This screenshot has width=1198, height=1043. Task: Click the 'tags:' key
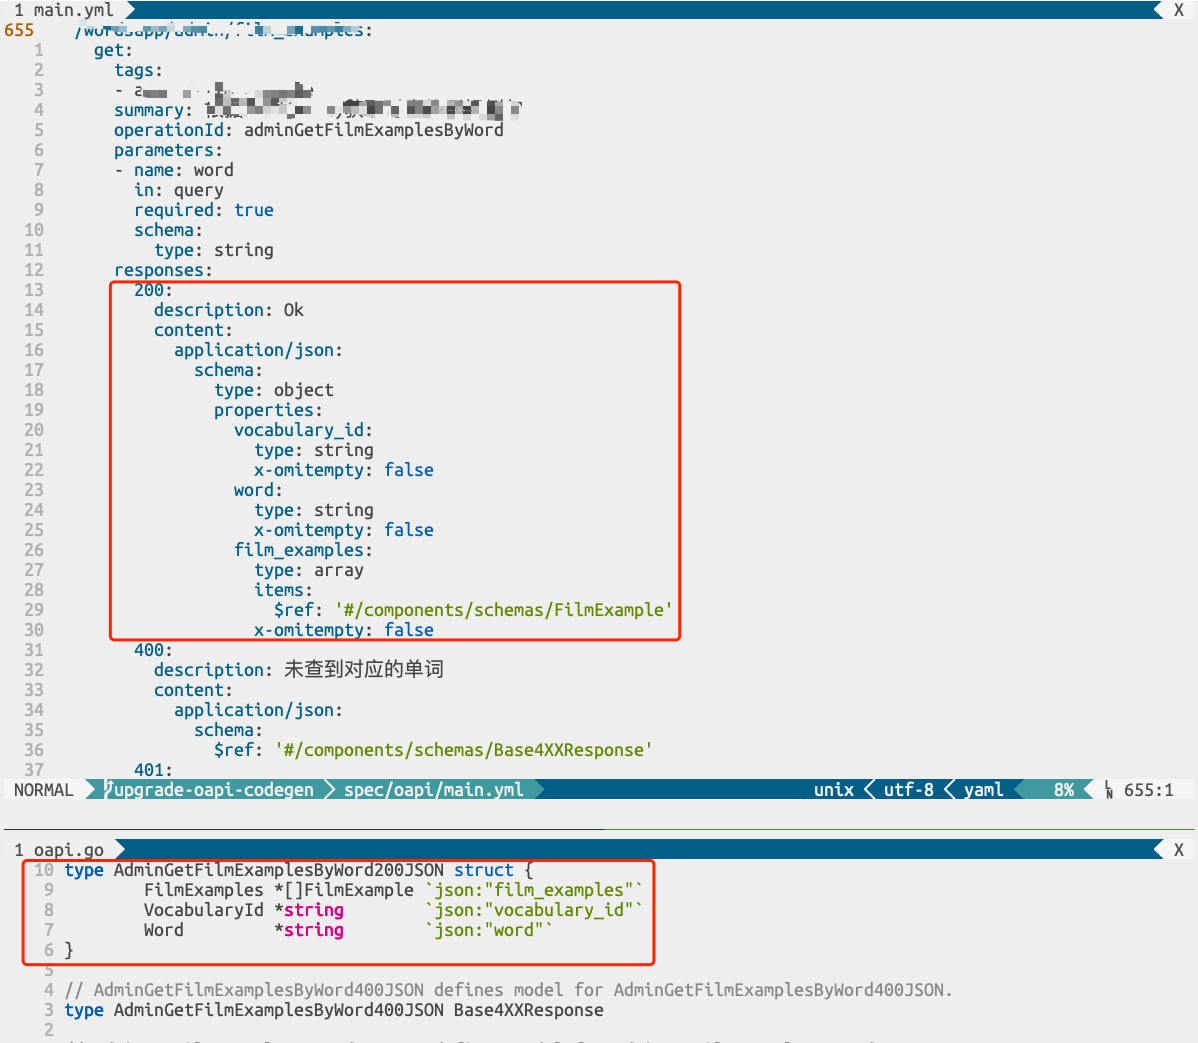[x=138, y=70]
